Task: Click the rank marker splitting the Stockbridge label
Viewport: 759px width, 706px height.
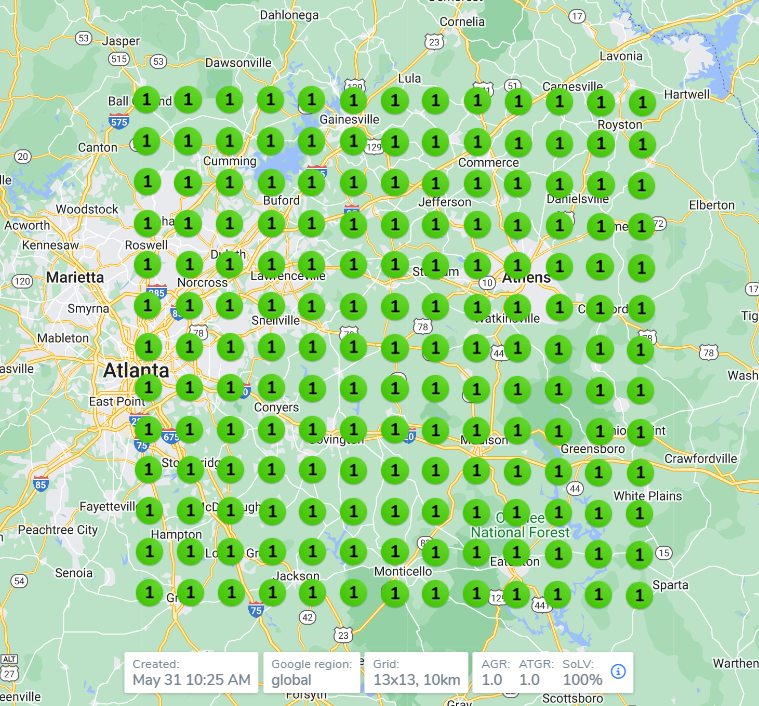Action: (190, 469)
